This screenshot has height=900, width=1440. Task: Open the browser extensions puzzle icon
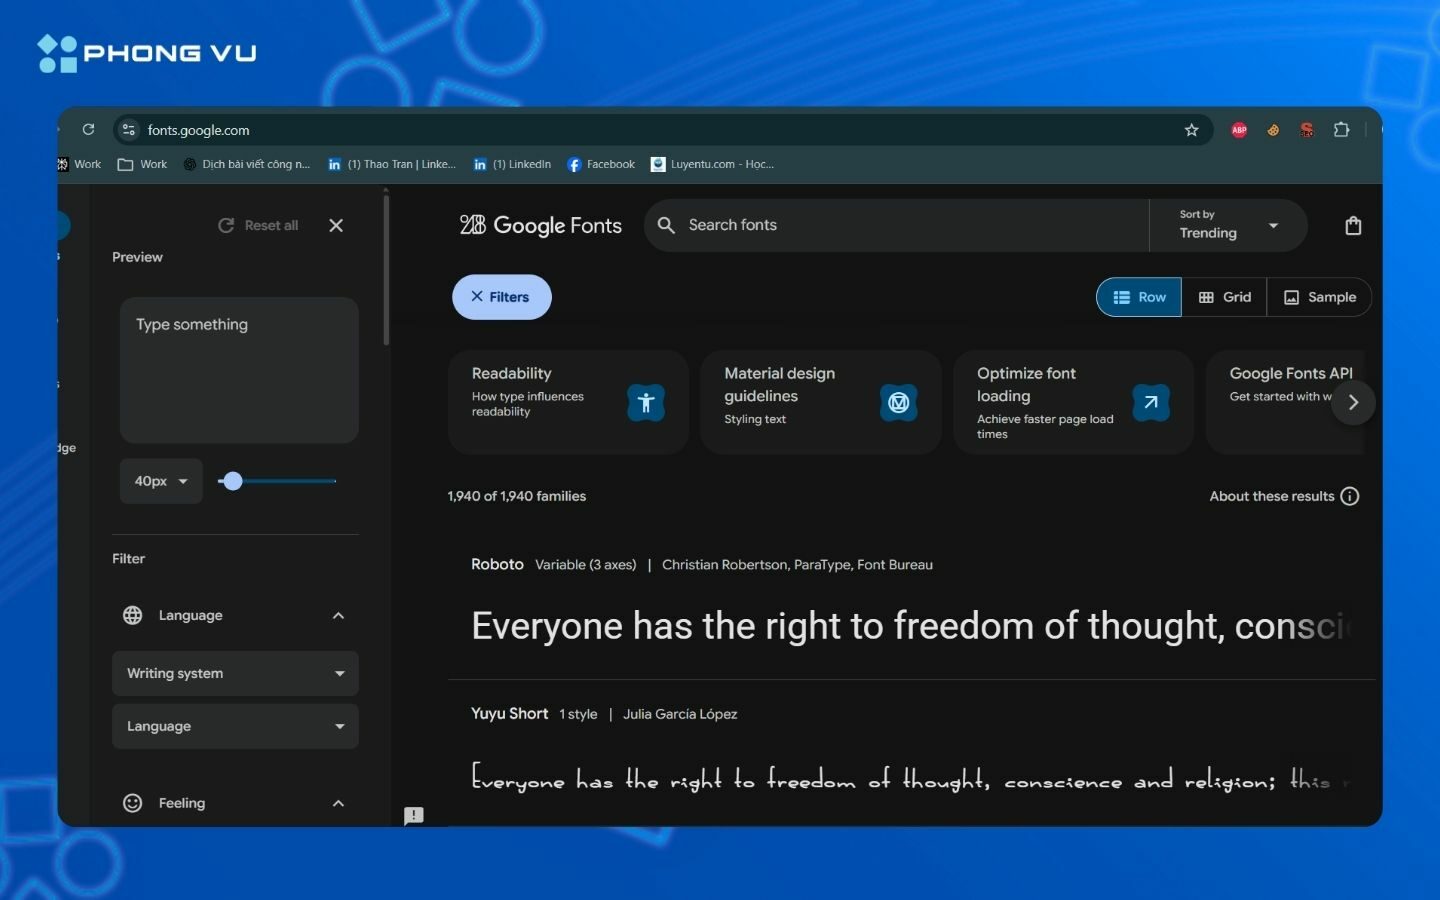1342,130
